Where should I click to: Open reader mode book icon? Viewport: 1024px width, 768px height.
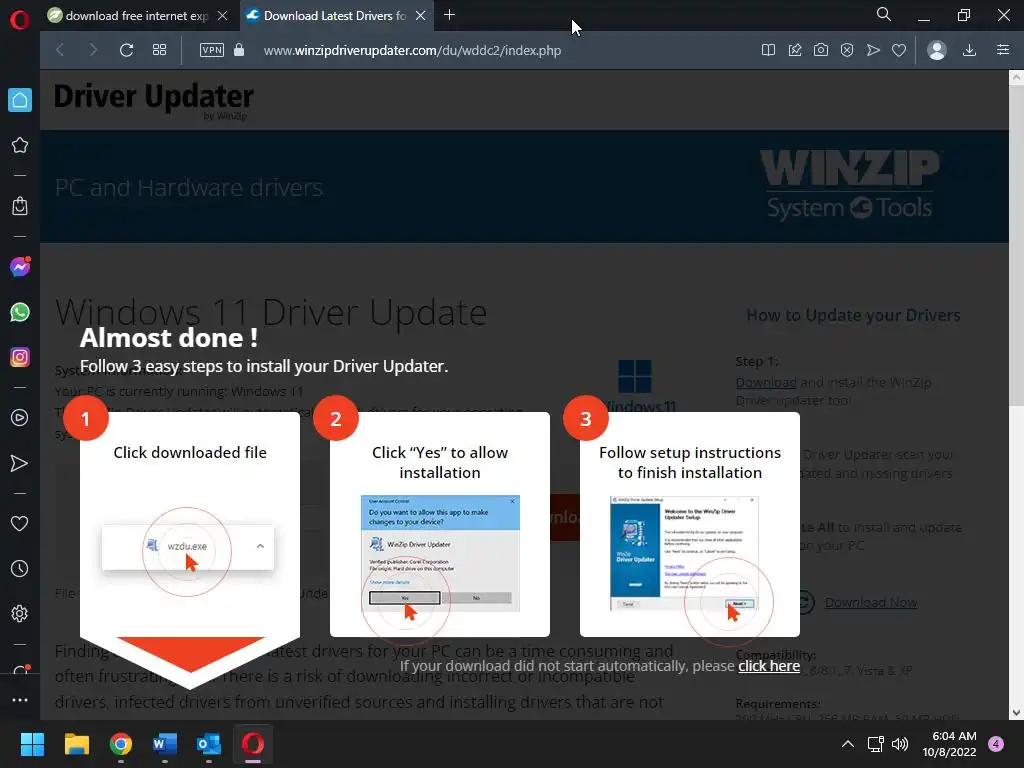click(769, 50)
